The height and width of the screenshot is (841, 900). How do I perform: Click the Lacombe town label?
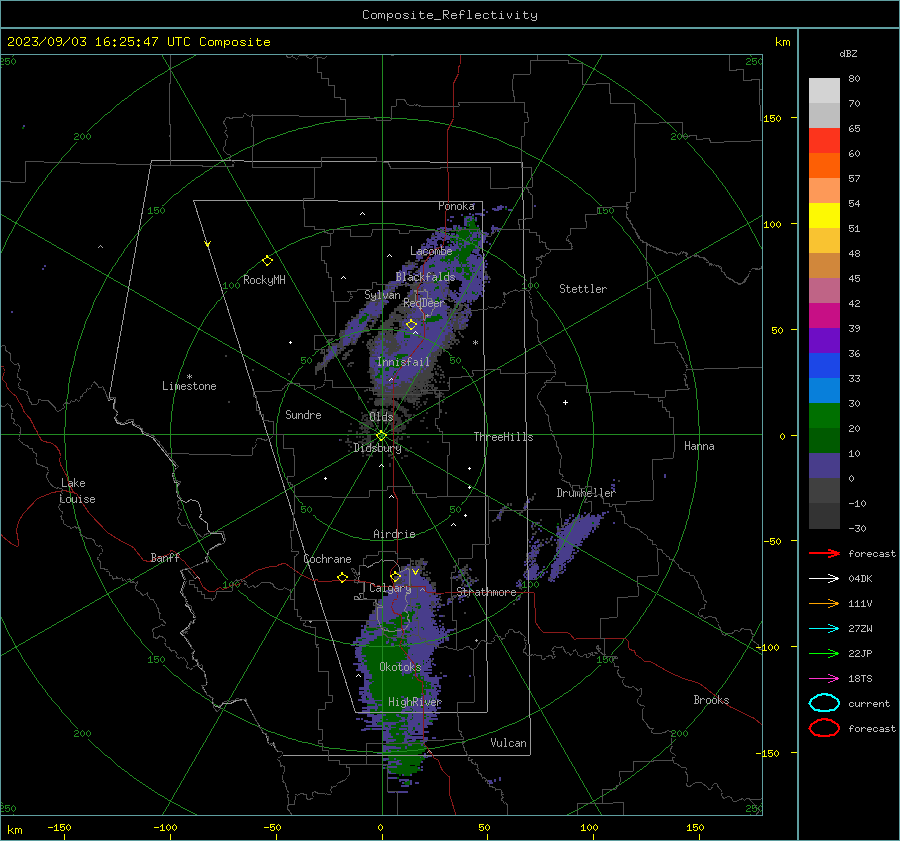(431, 251)
